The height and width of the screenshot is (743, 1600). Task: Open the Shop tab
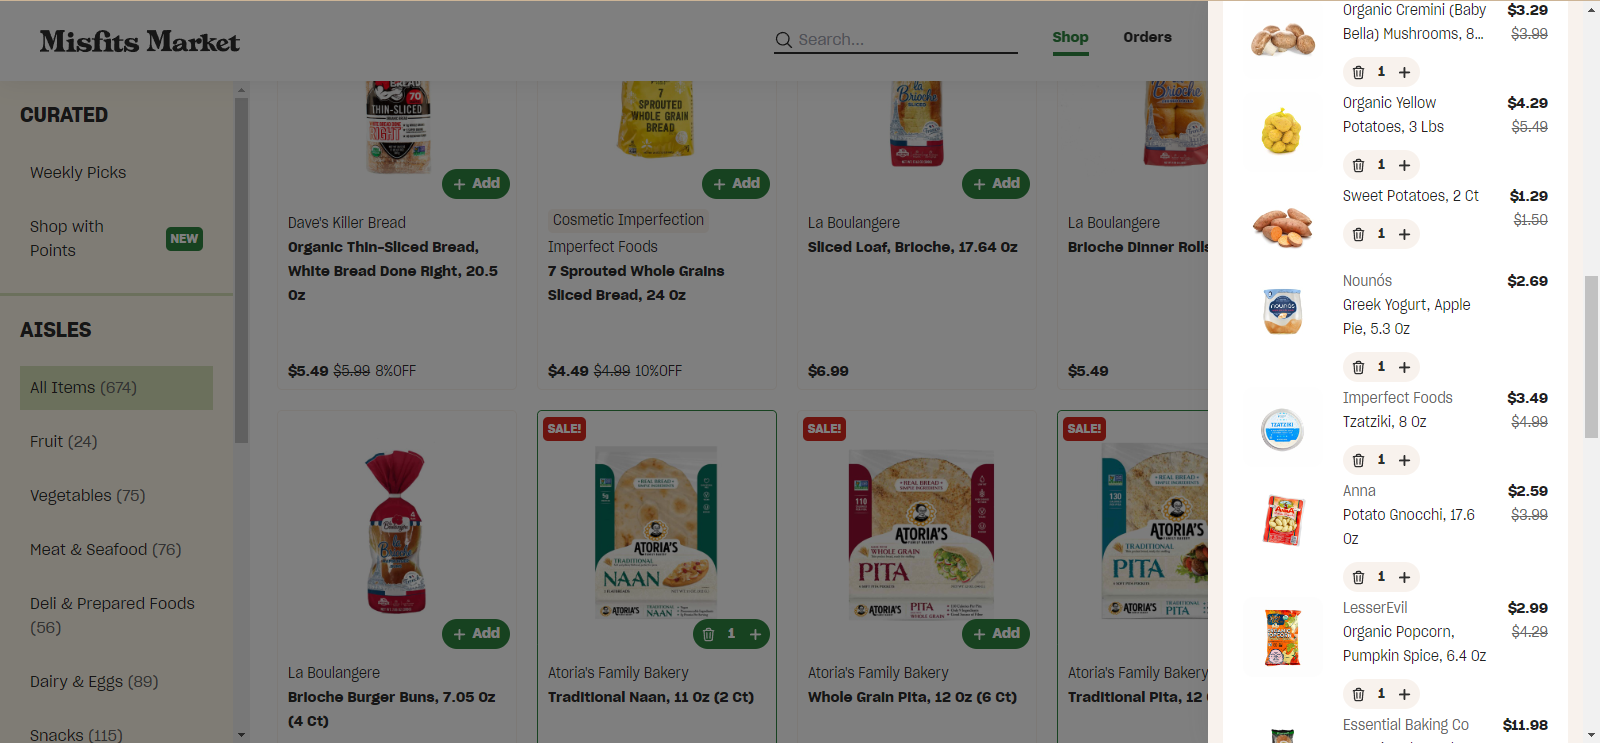(x=1070, y=37)
